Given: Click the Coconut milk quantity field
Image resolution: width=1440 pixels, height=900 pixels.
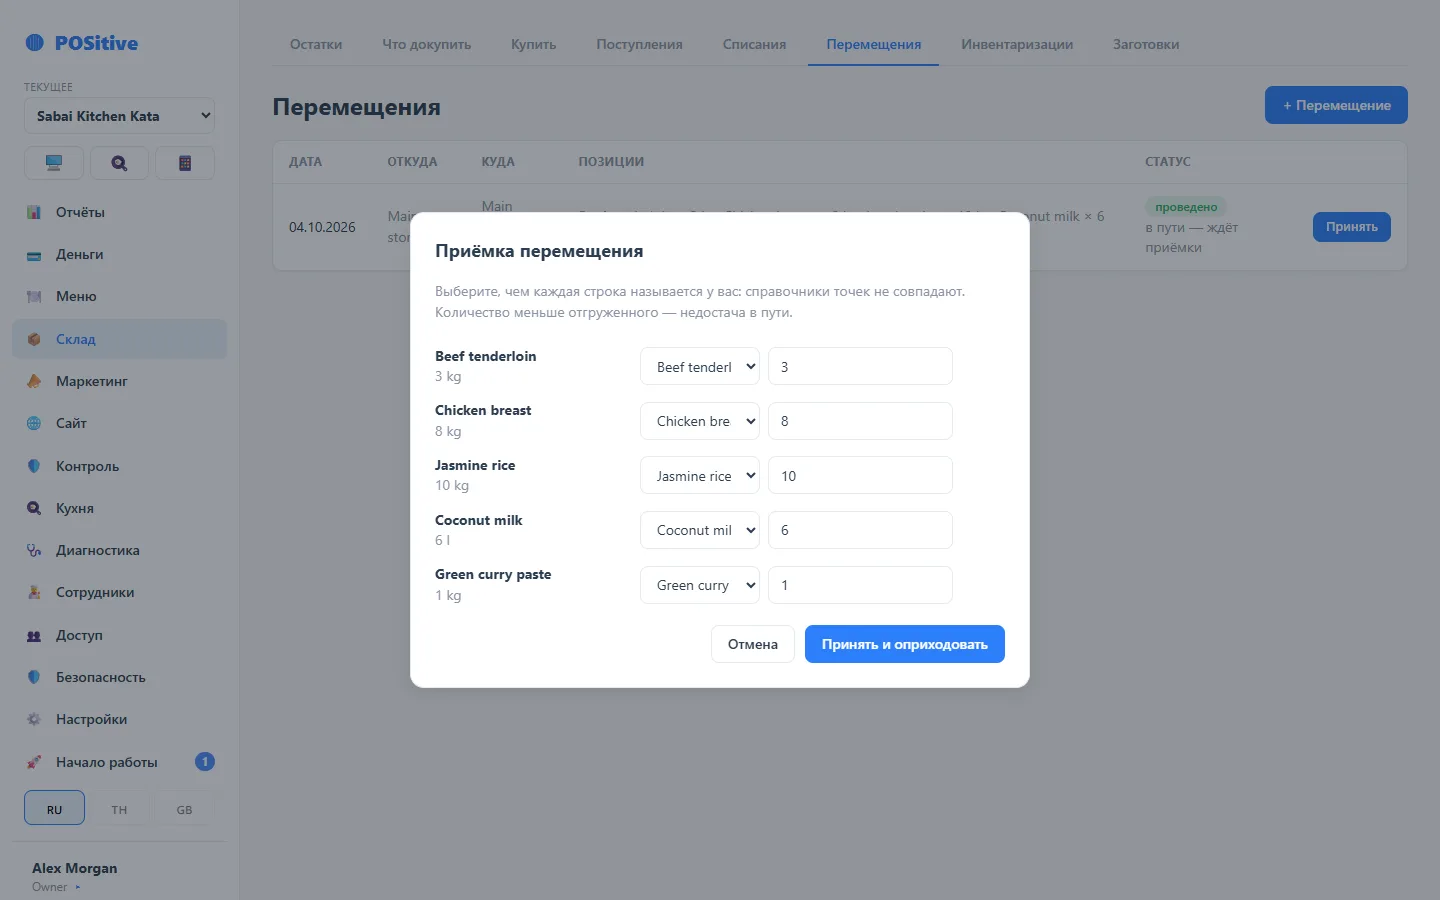Looking at the screenshot, I should click(x=860, y=530).
